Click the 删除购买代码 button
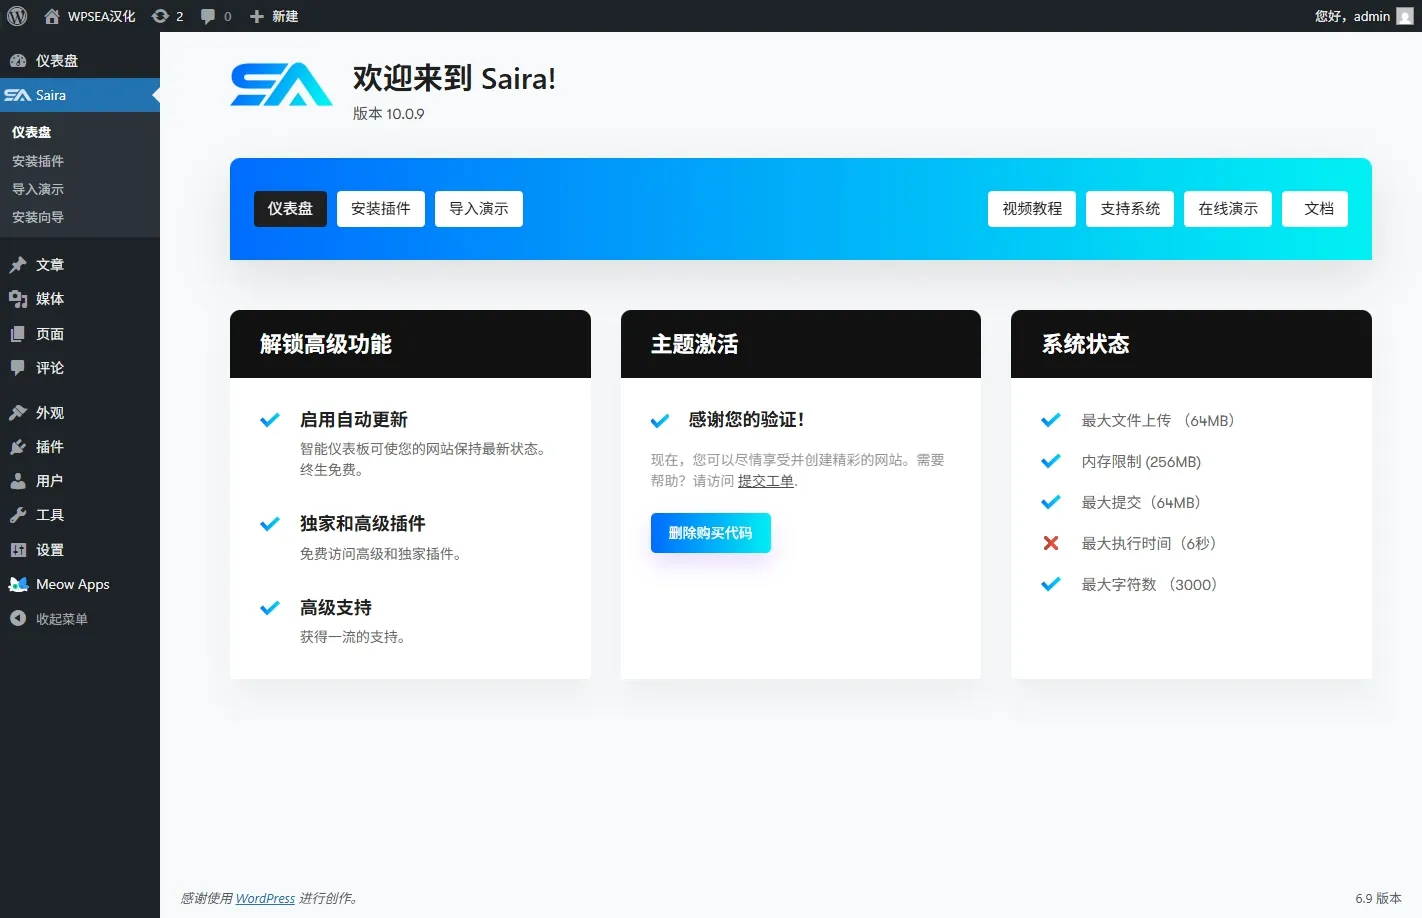 tap(710, 533)
